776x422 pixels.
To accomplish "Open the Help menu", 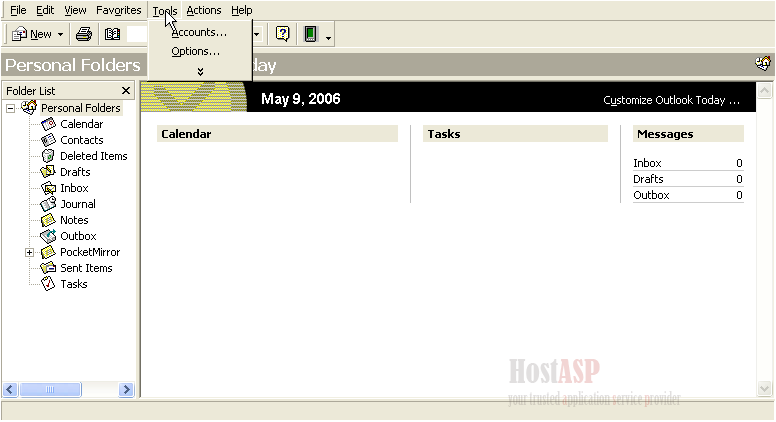I will pyautogui.click(x=242, y=10).
